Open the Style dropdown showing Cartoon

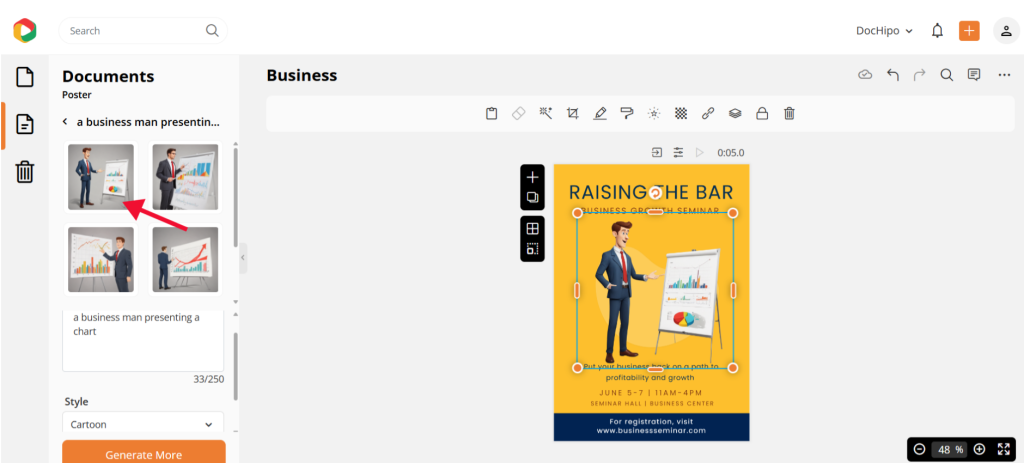(143, 424)
